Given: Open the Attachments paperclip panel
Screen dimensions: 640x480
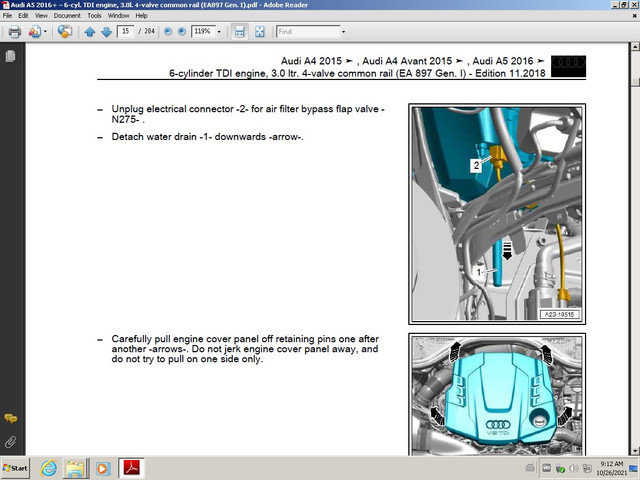Looking at the screenshot, I should point(11,442).
